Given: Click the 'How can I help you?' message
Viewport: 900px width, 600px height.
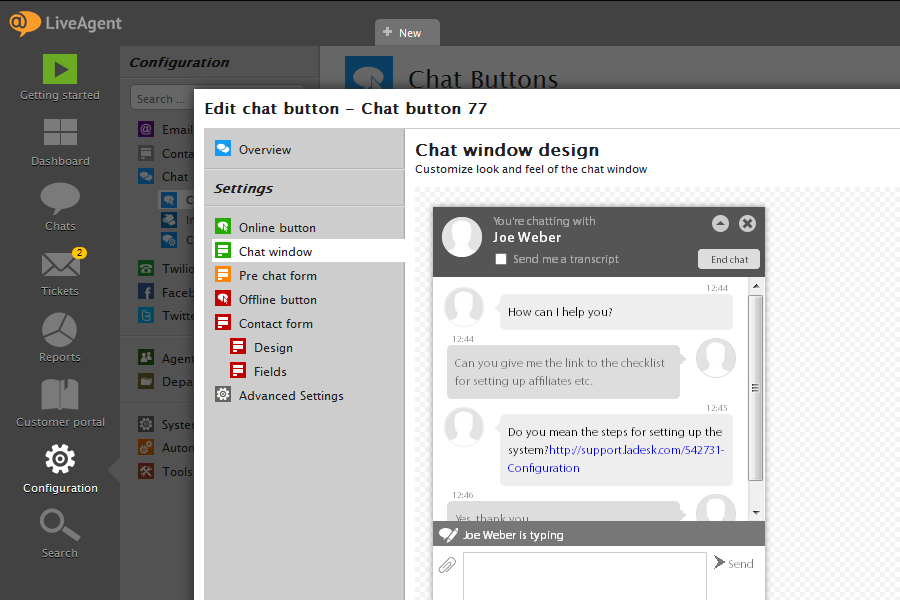Looking at the screenshot, I should (x=616, y=312).
